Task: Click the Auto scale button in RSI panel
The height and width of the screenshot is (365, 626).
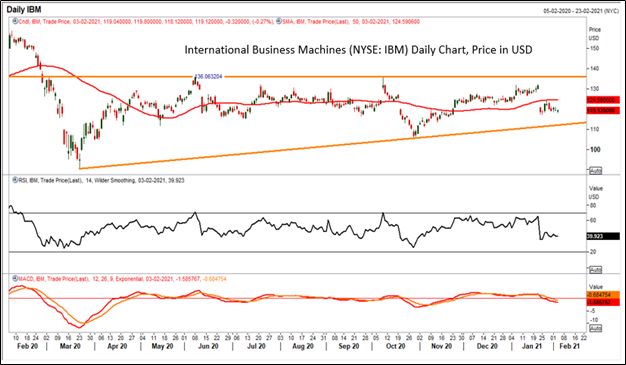Action: pyautogui.click(x=595, y=270)
